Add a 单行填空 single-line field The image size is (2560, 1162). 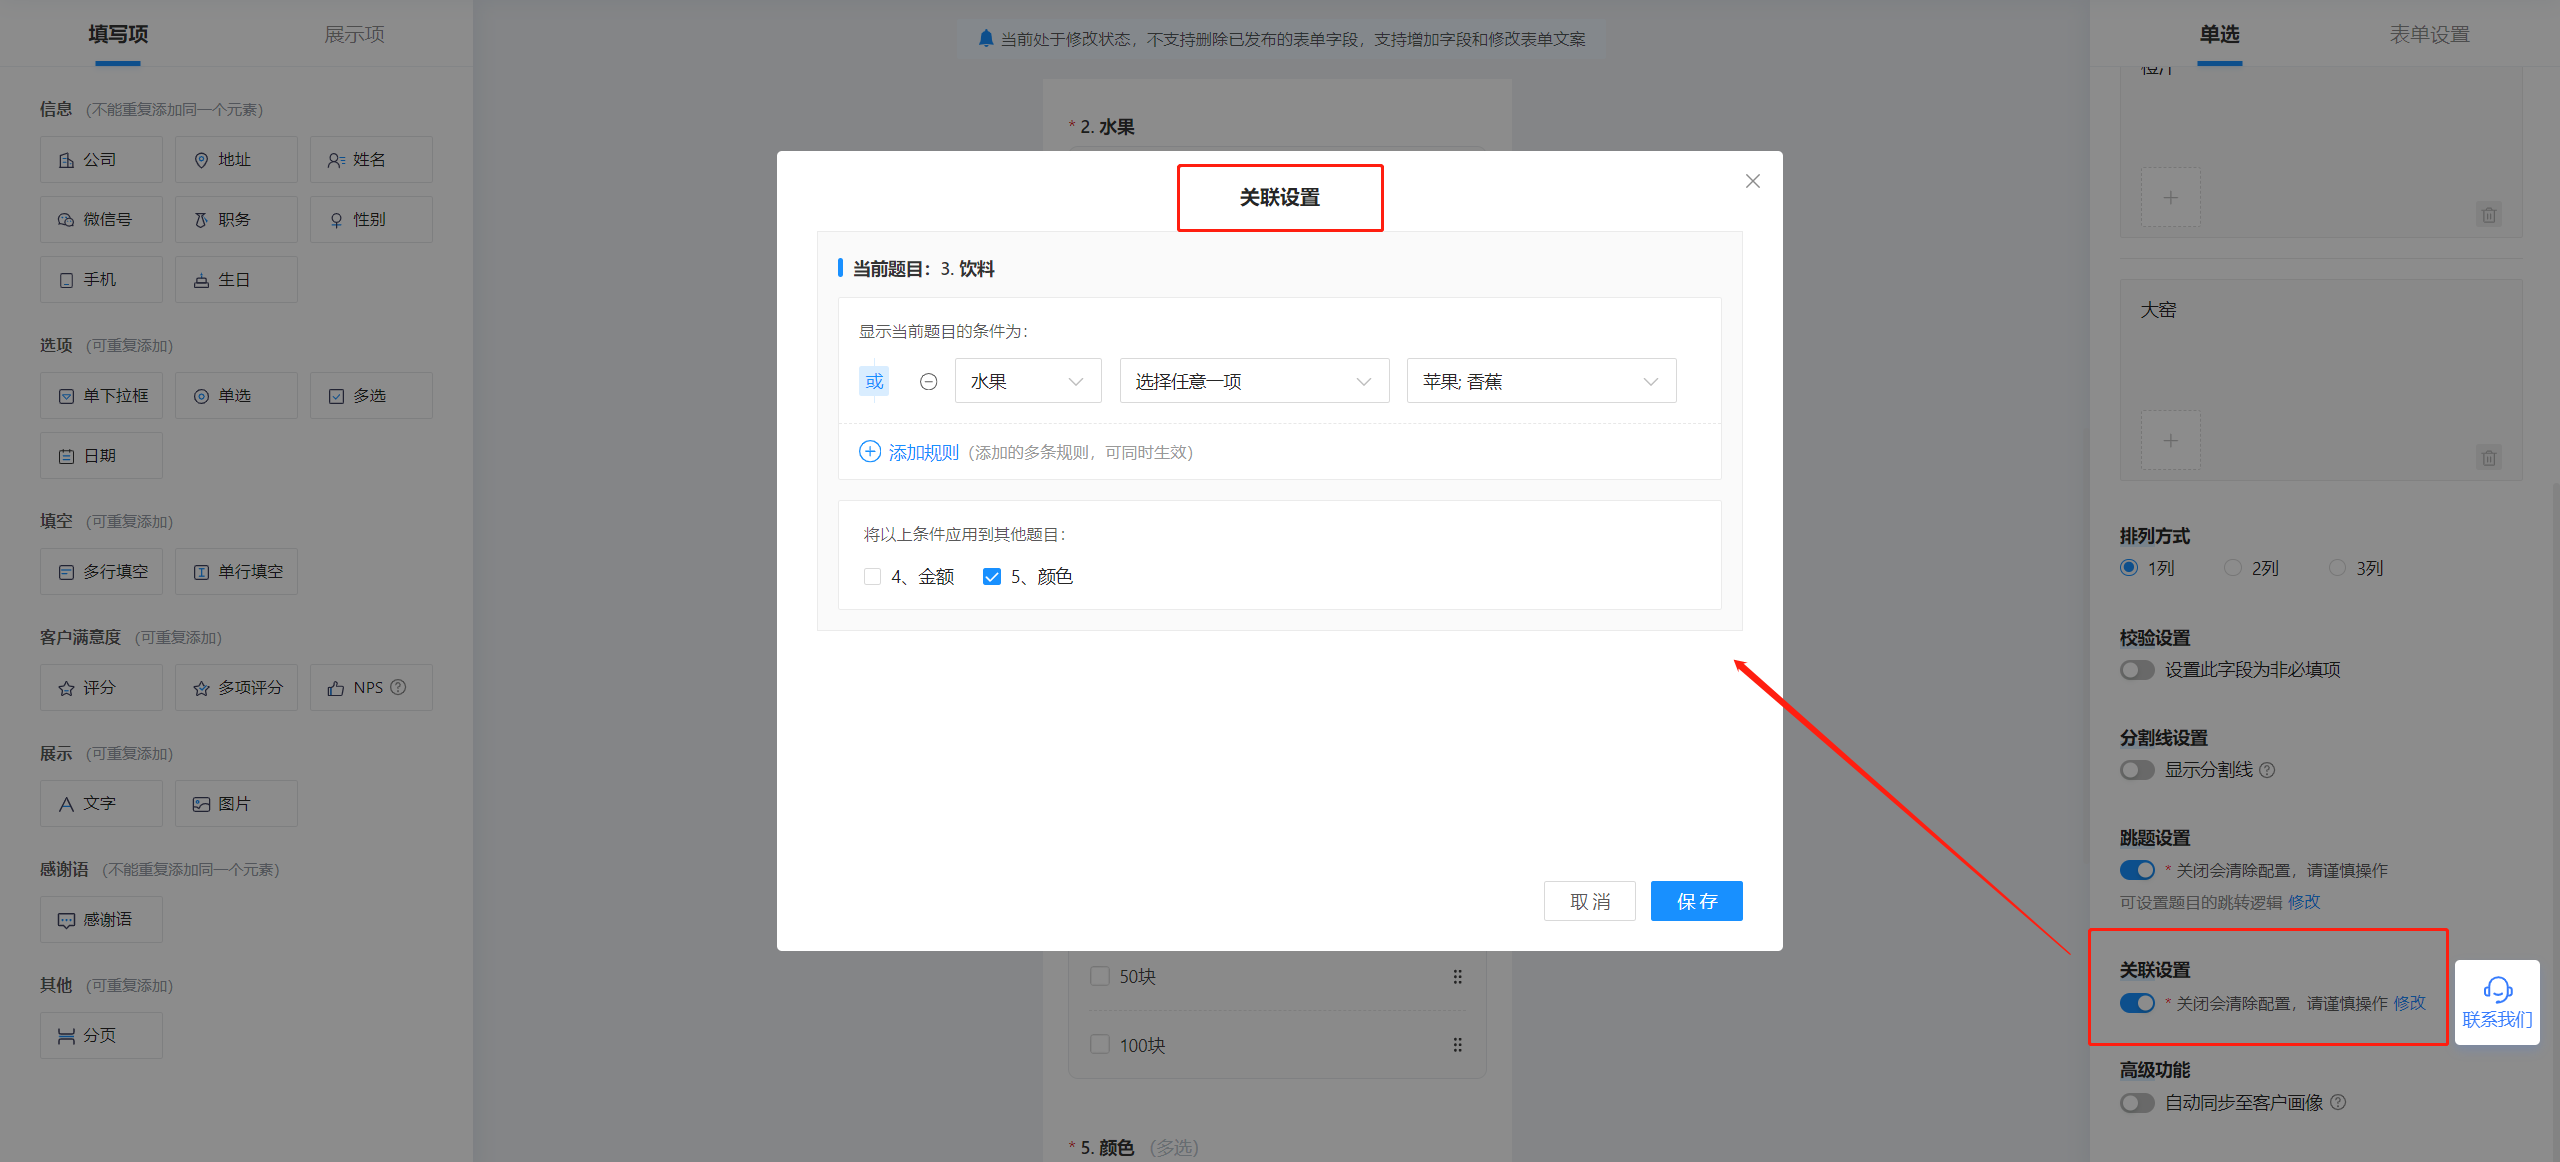point(236,572)
